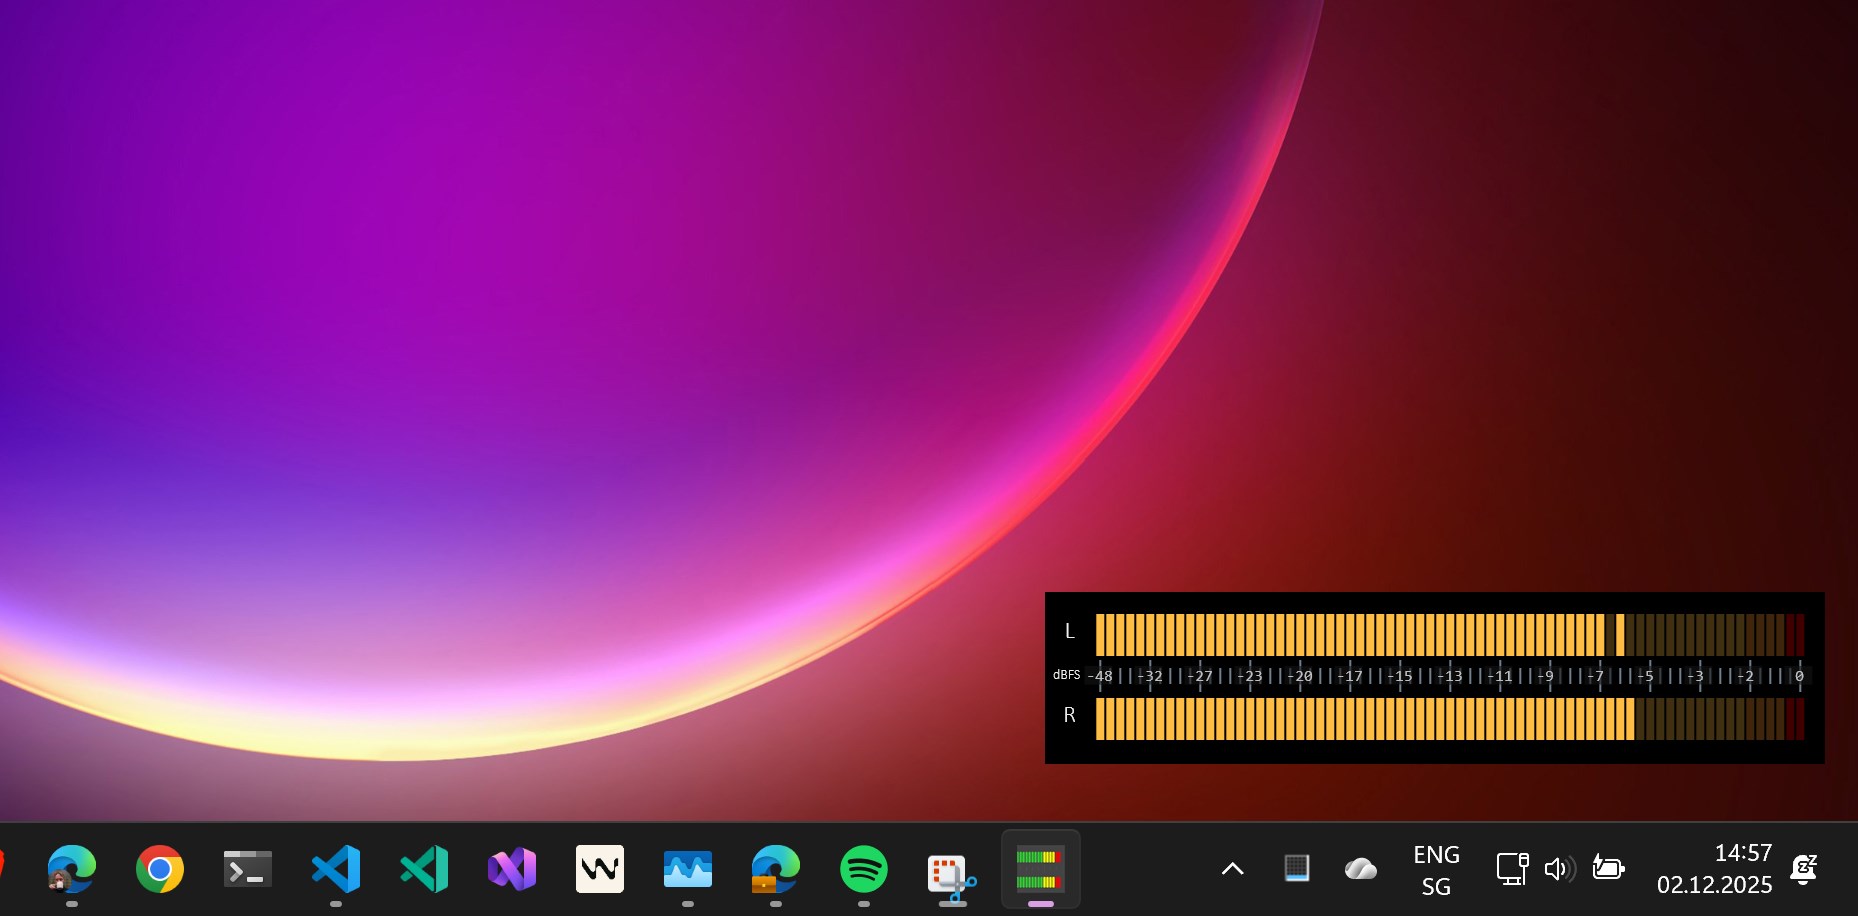Toggle Do Not Disturb via the bell icon
The width and height of the screenshot is (1858, 916).
[1805, 868]
